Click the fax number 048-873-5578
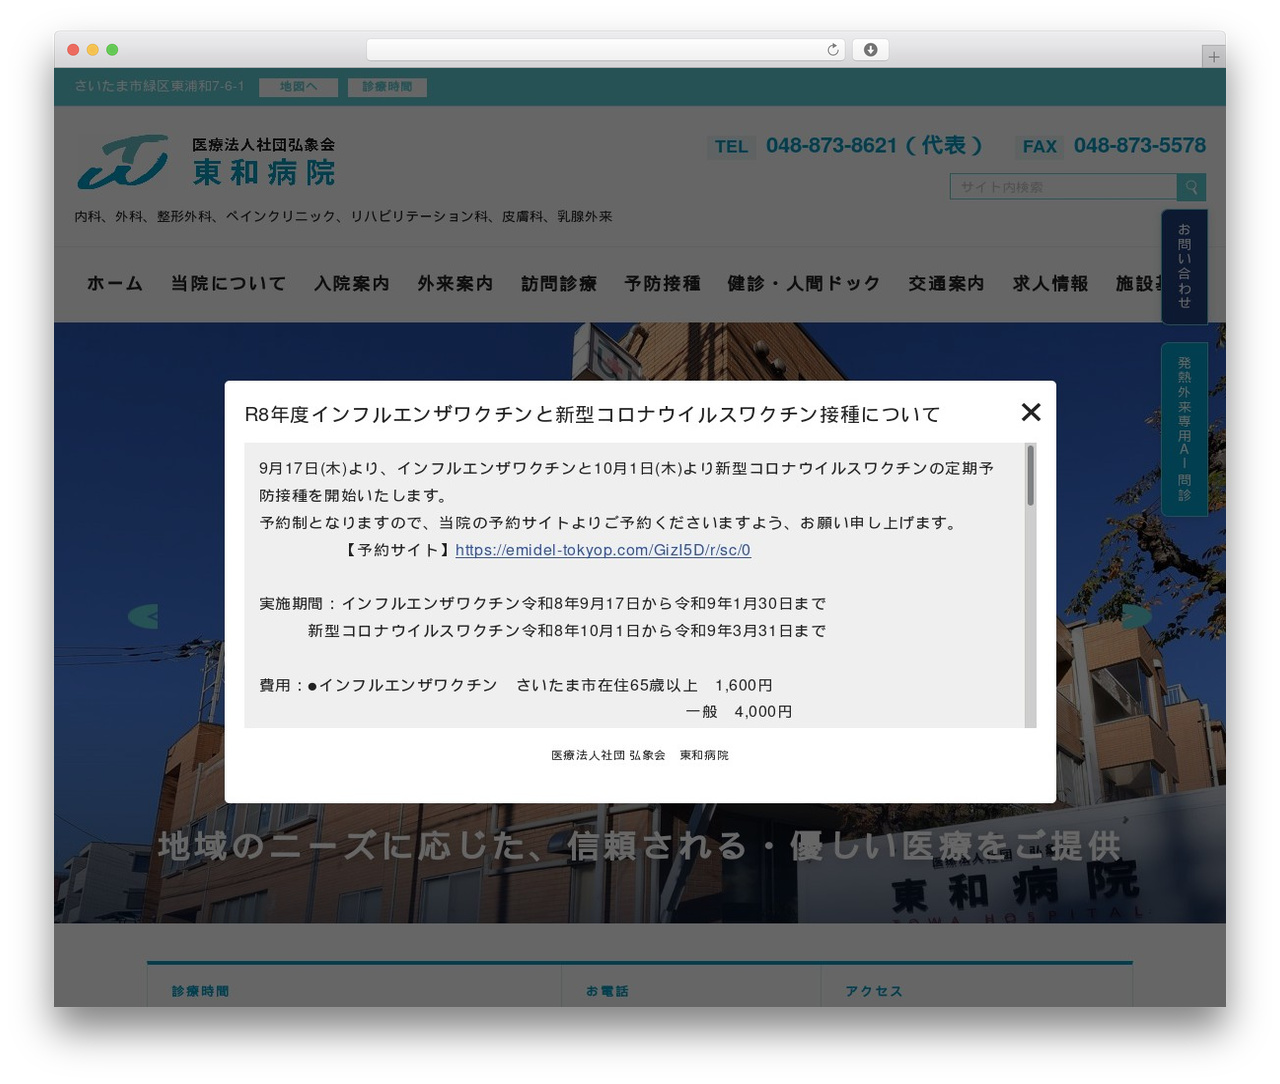This screenshot has height=1084, width=1280. pos(1140,146)
